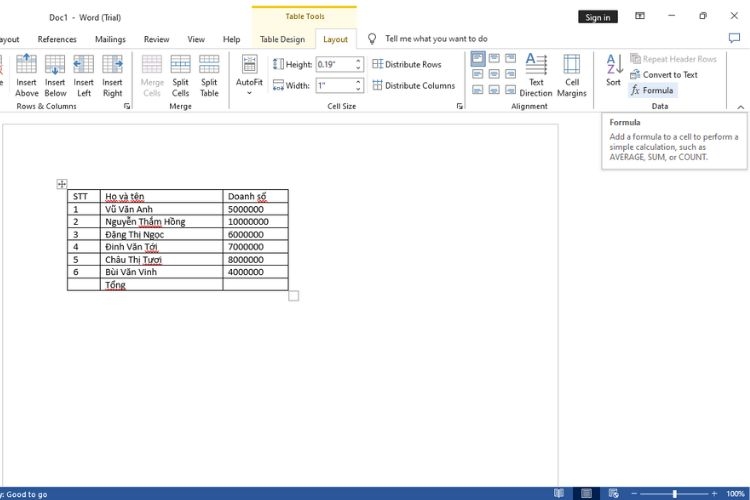The width and height of the screenshot is (750, 500).
Task: Open the Rows & Columns dialog launcher
Action: click(127, 106)
